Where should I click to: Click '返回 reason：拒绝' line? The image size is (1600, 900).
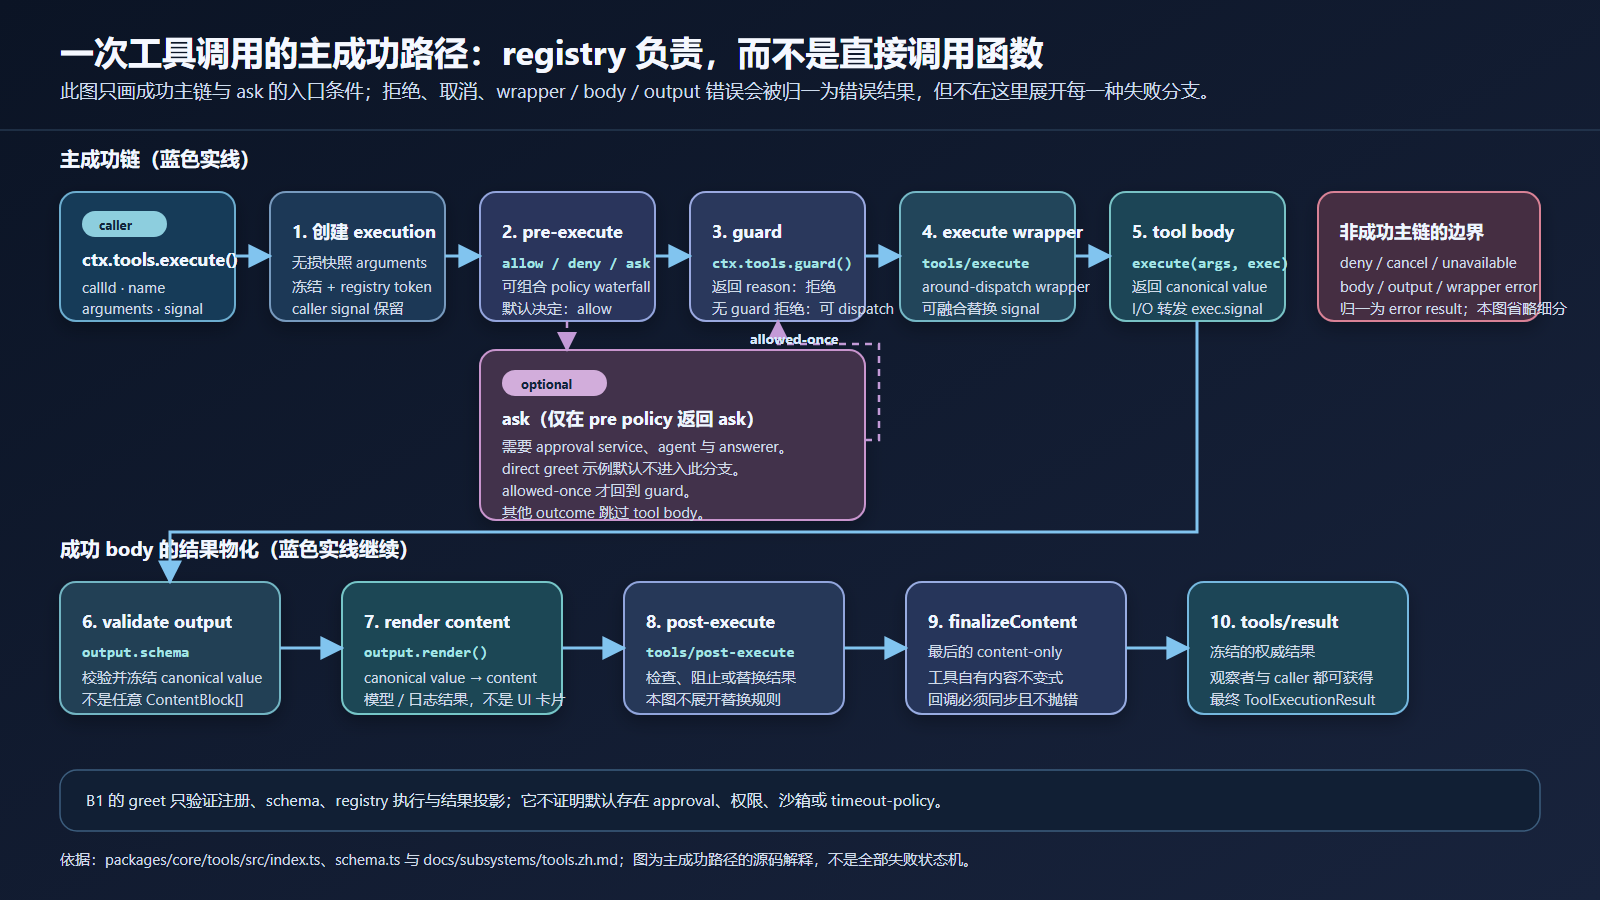tap(774, 287)
